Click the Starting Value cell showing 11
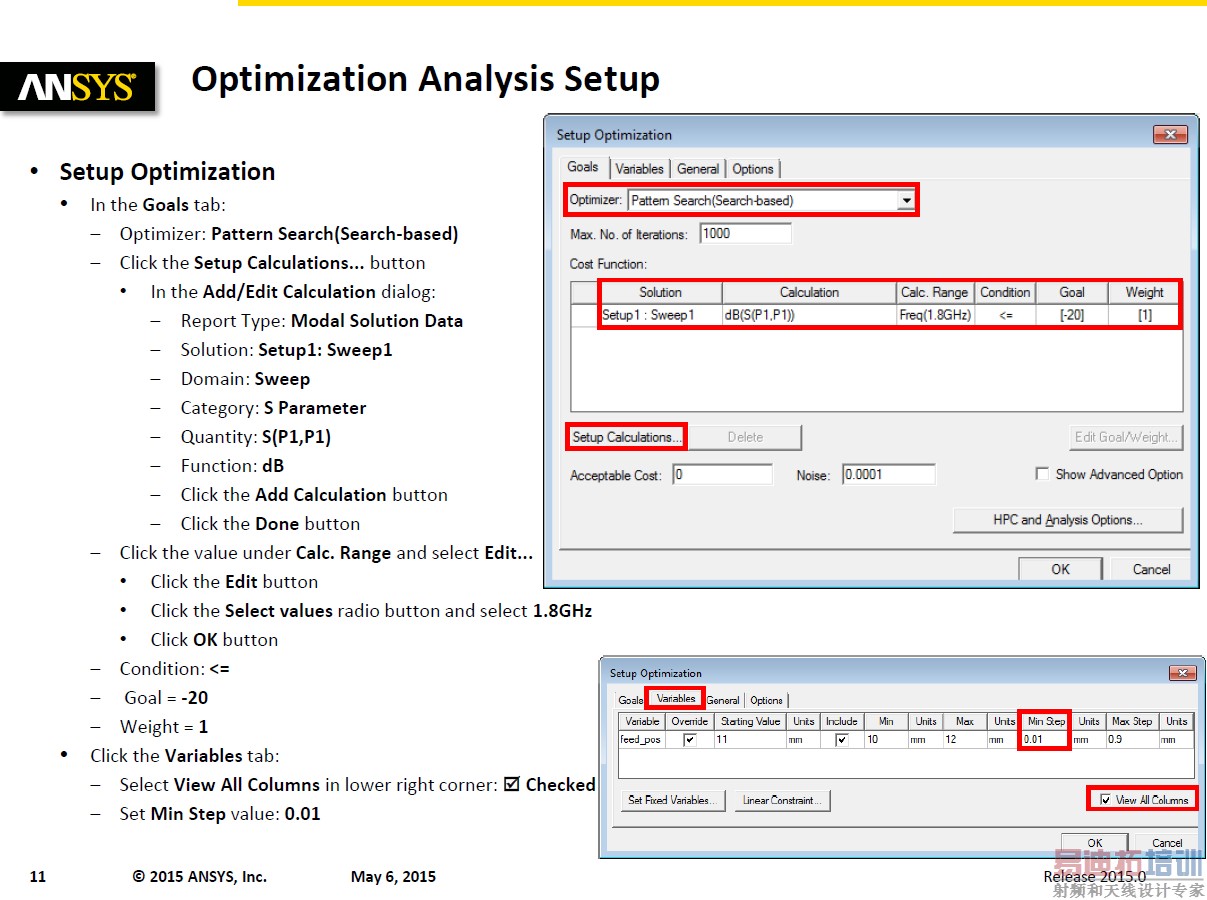Viewport: 1207px width, 900px height. click(750, 740)
